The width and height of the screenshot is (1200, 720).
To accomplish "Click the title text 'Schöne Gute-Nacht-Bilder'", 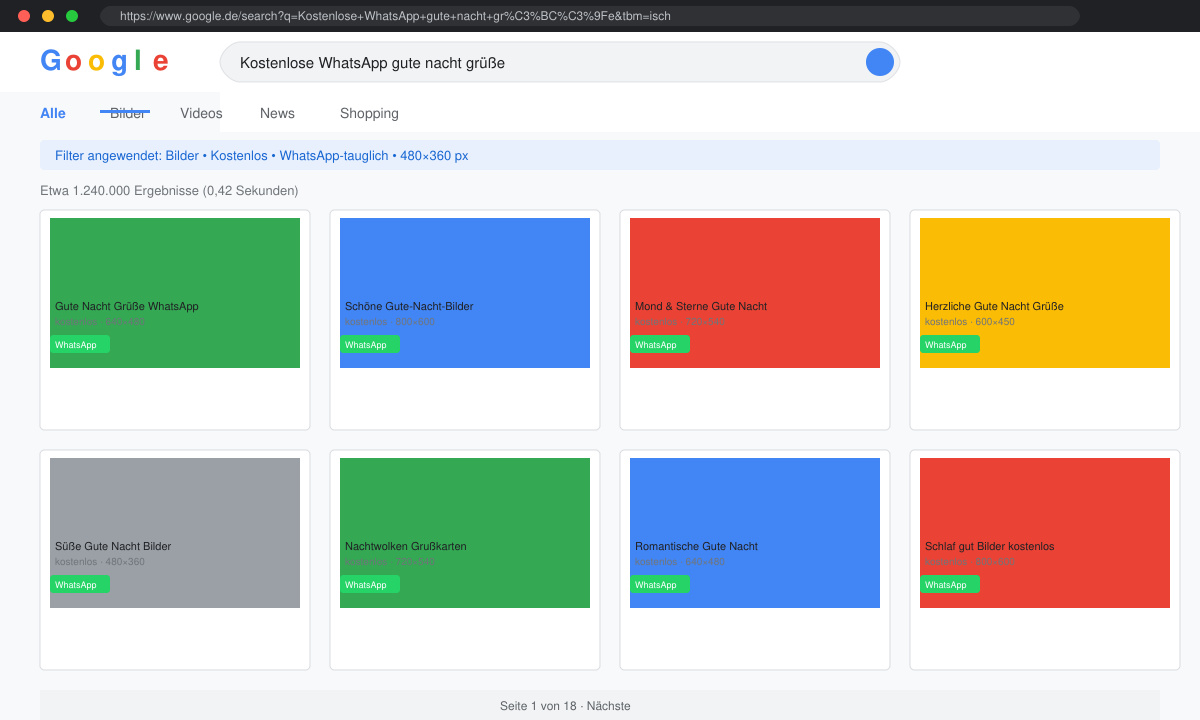I will (409, 306).
